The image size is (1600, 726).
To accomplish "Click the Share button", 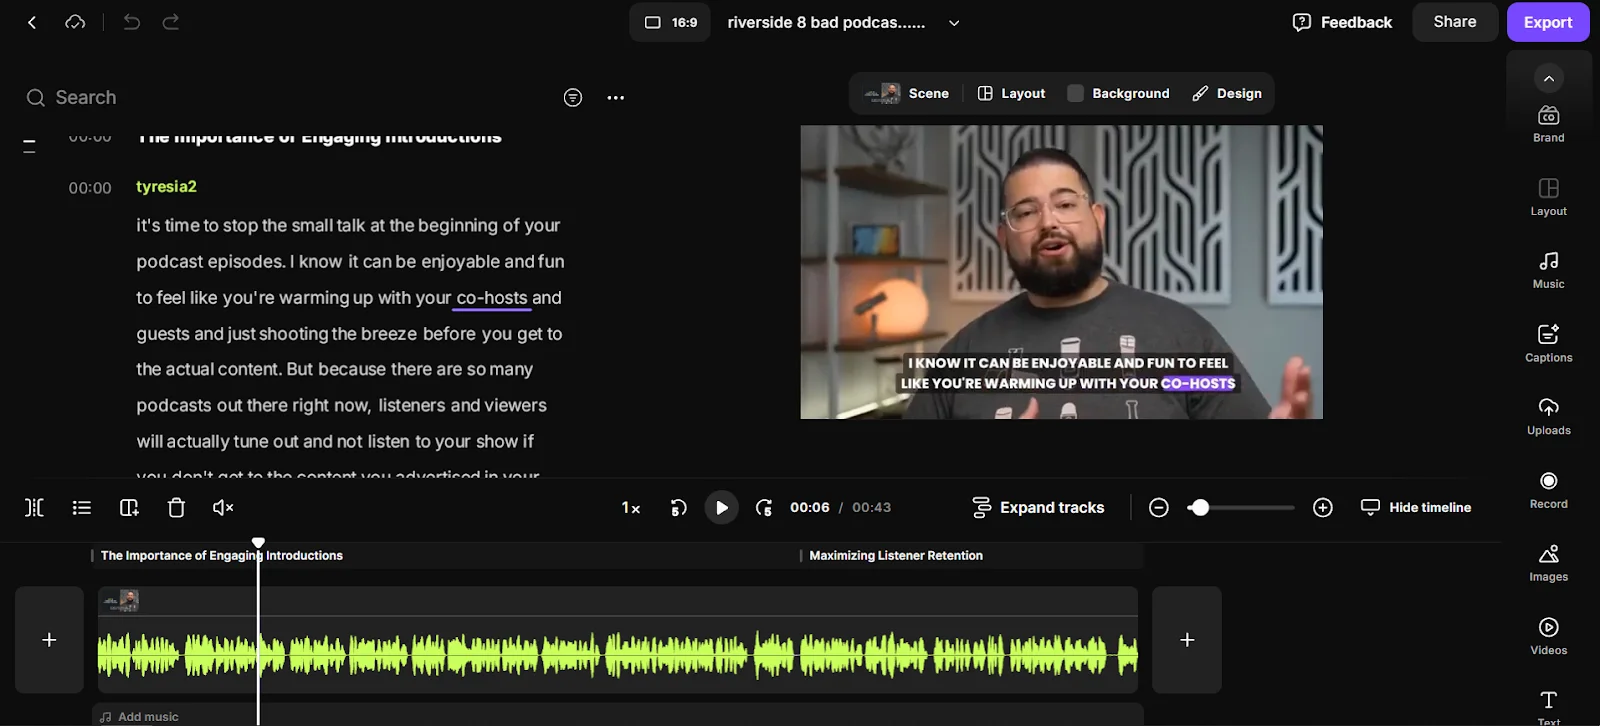I will (1454, 22).
